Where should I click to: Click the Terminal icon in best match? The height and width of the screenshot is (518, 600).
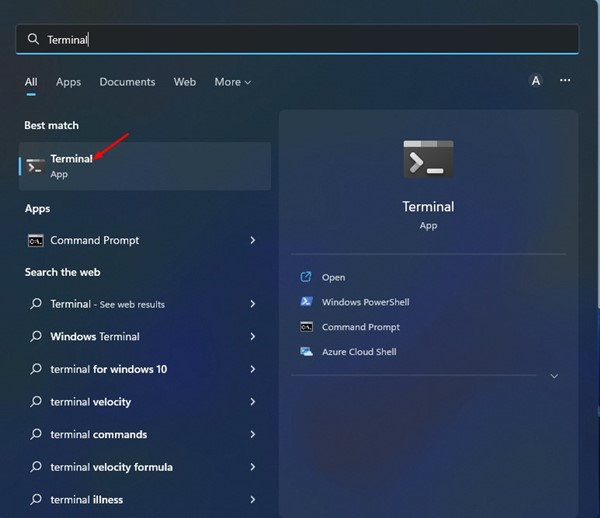coord(35,166)
